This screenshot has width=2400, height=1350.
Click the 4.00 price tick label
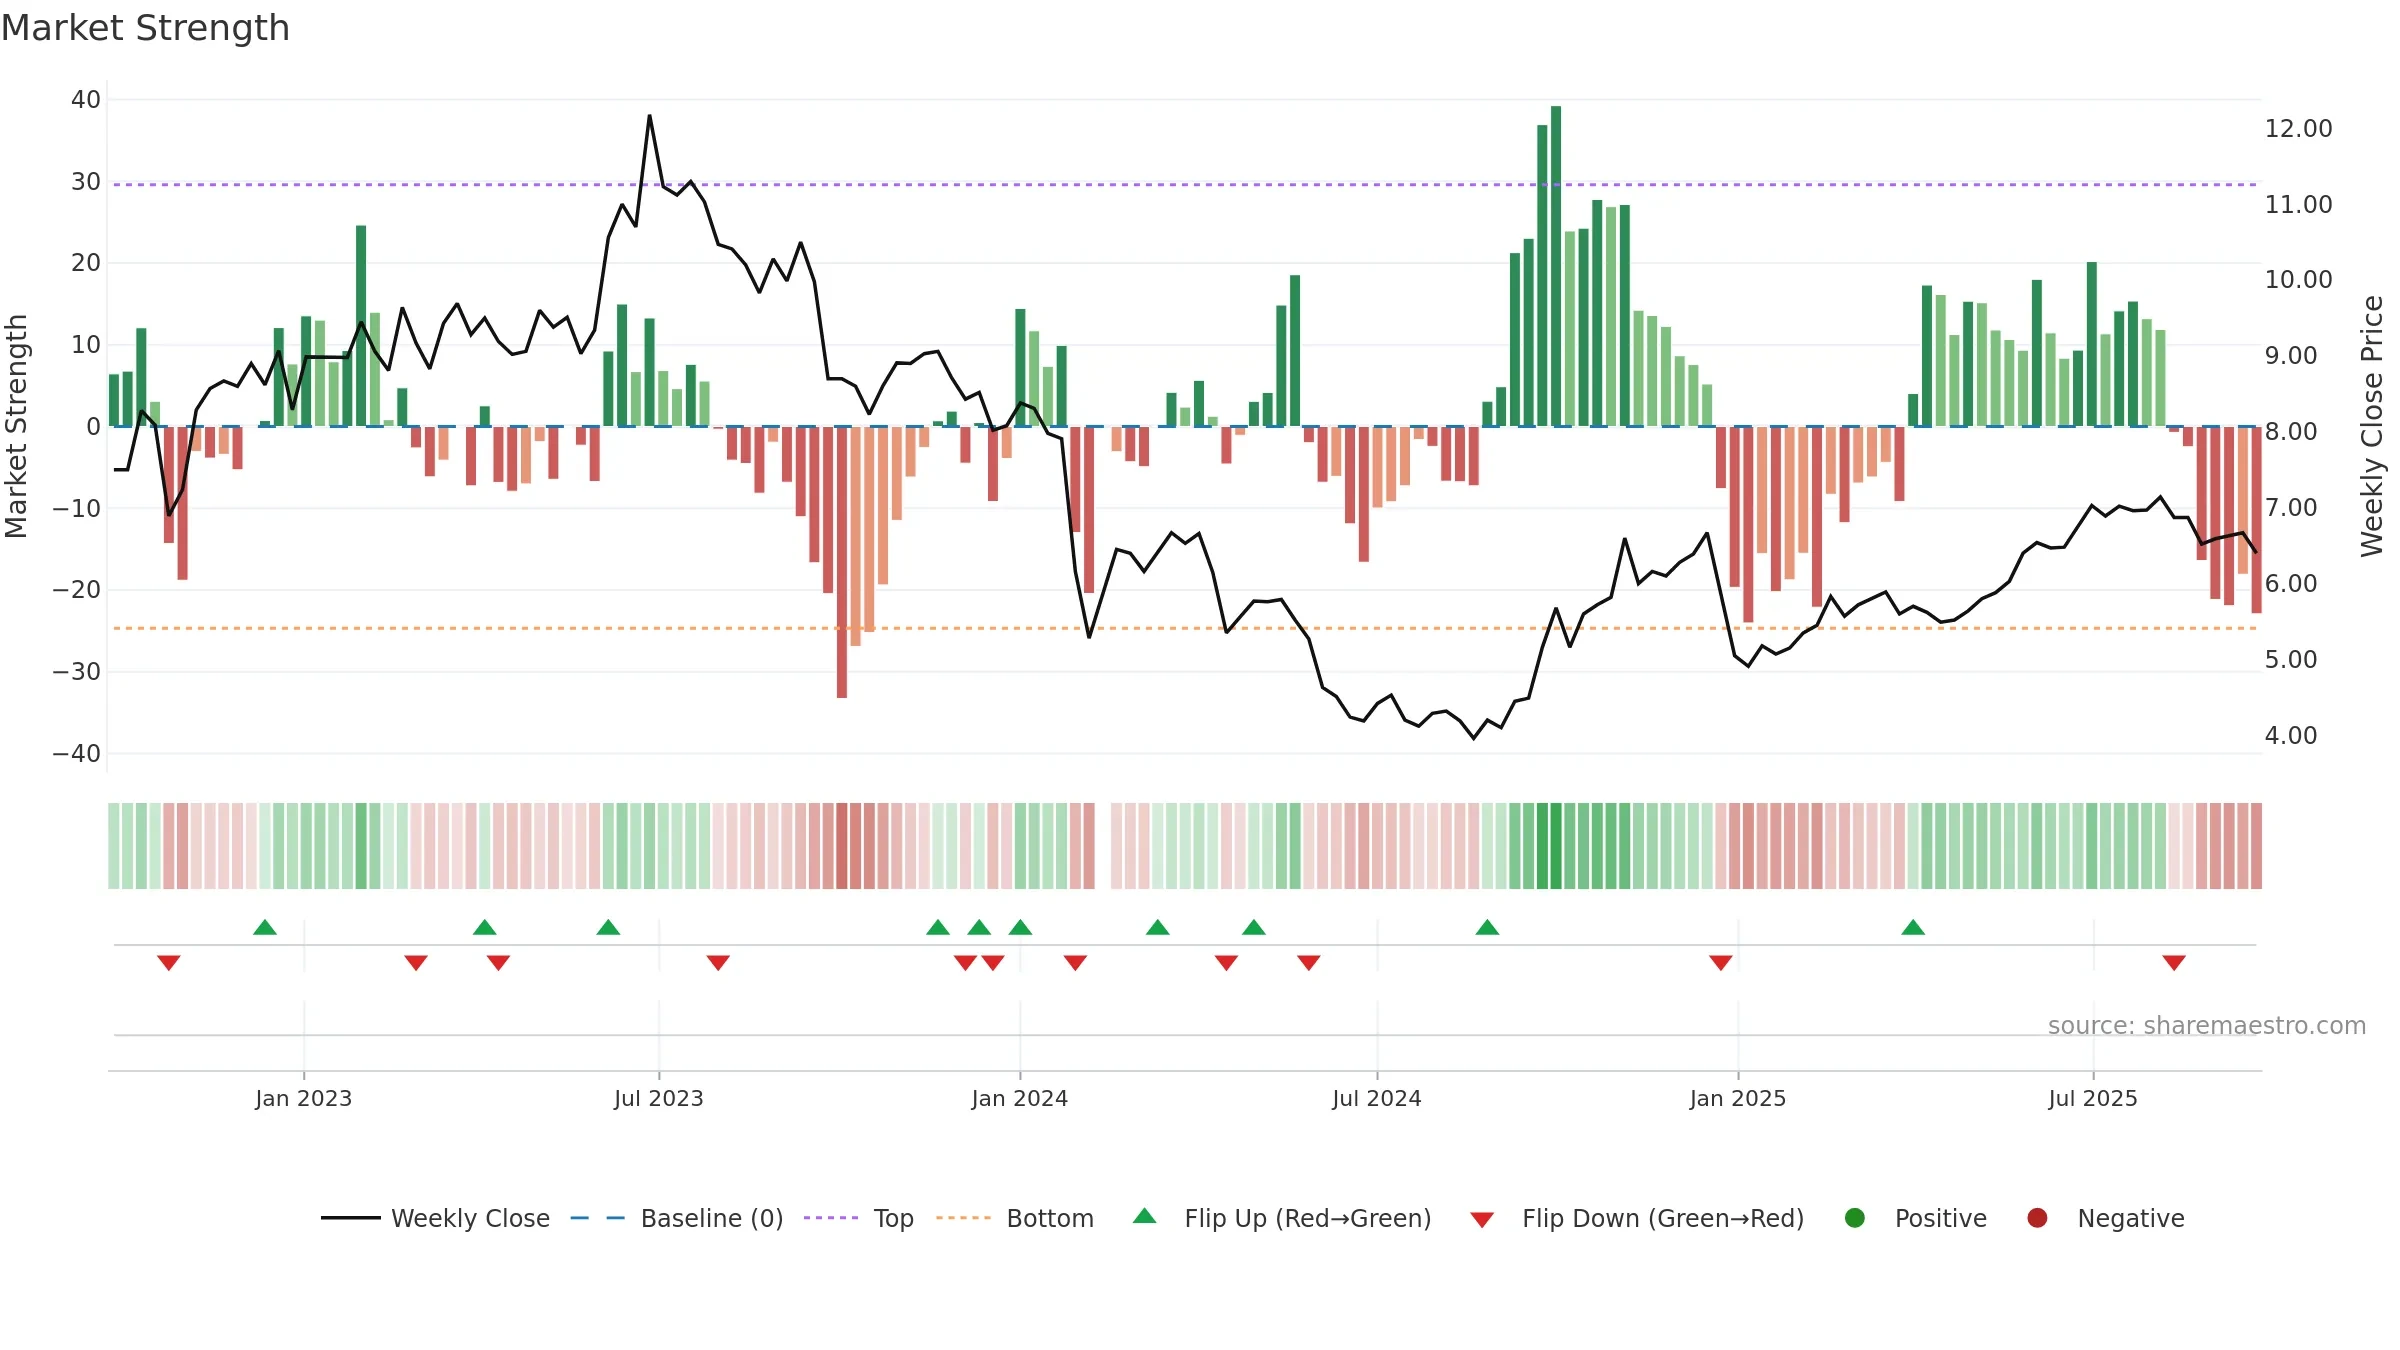(2291, 736)
